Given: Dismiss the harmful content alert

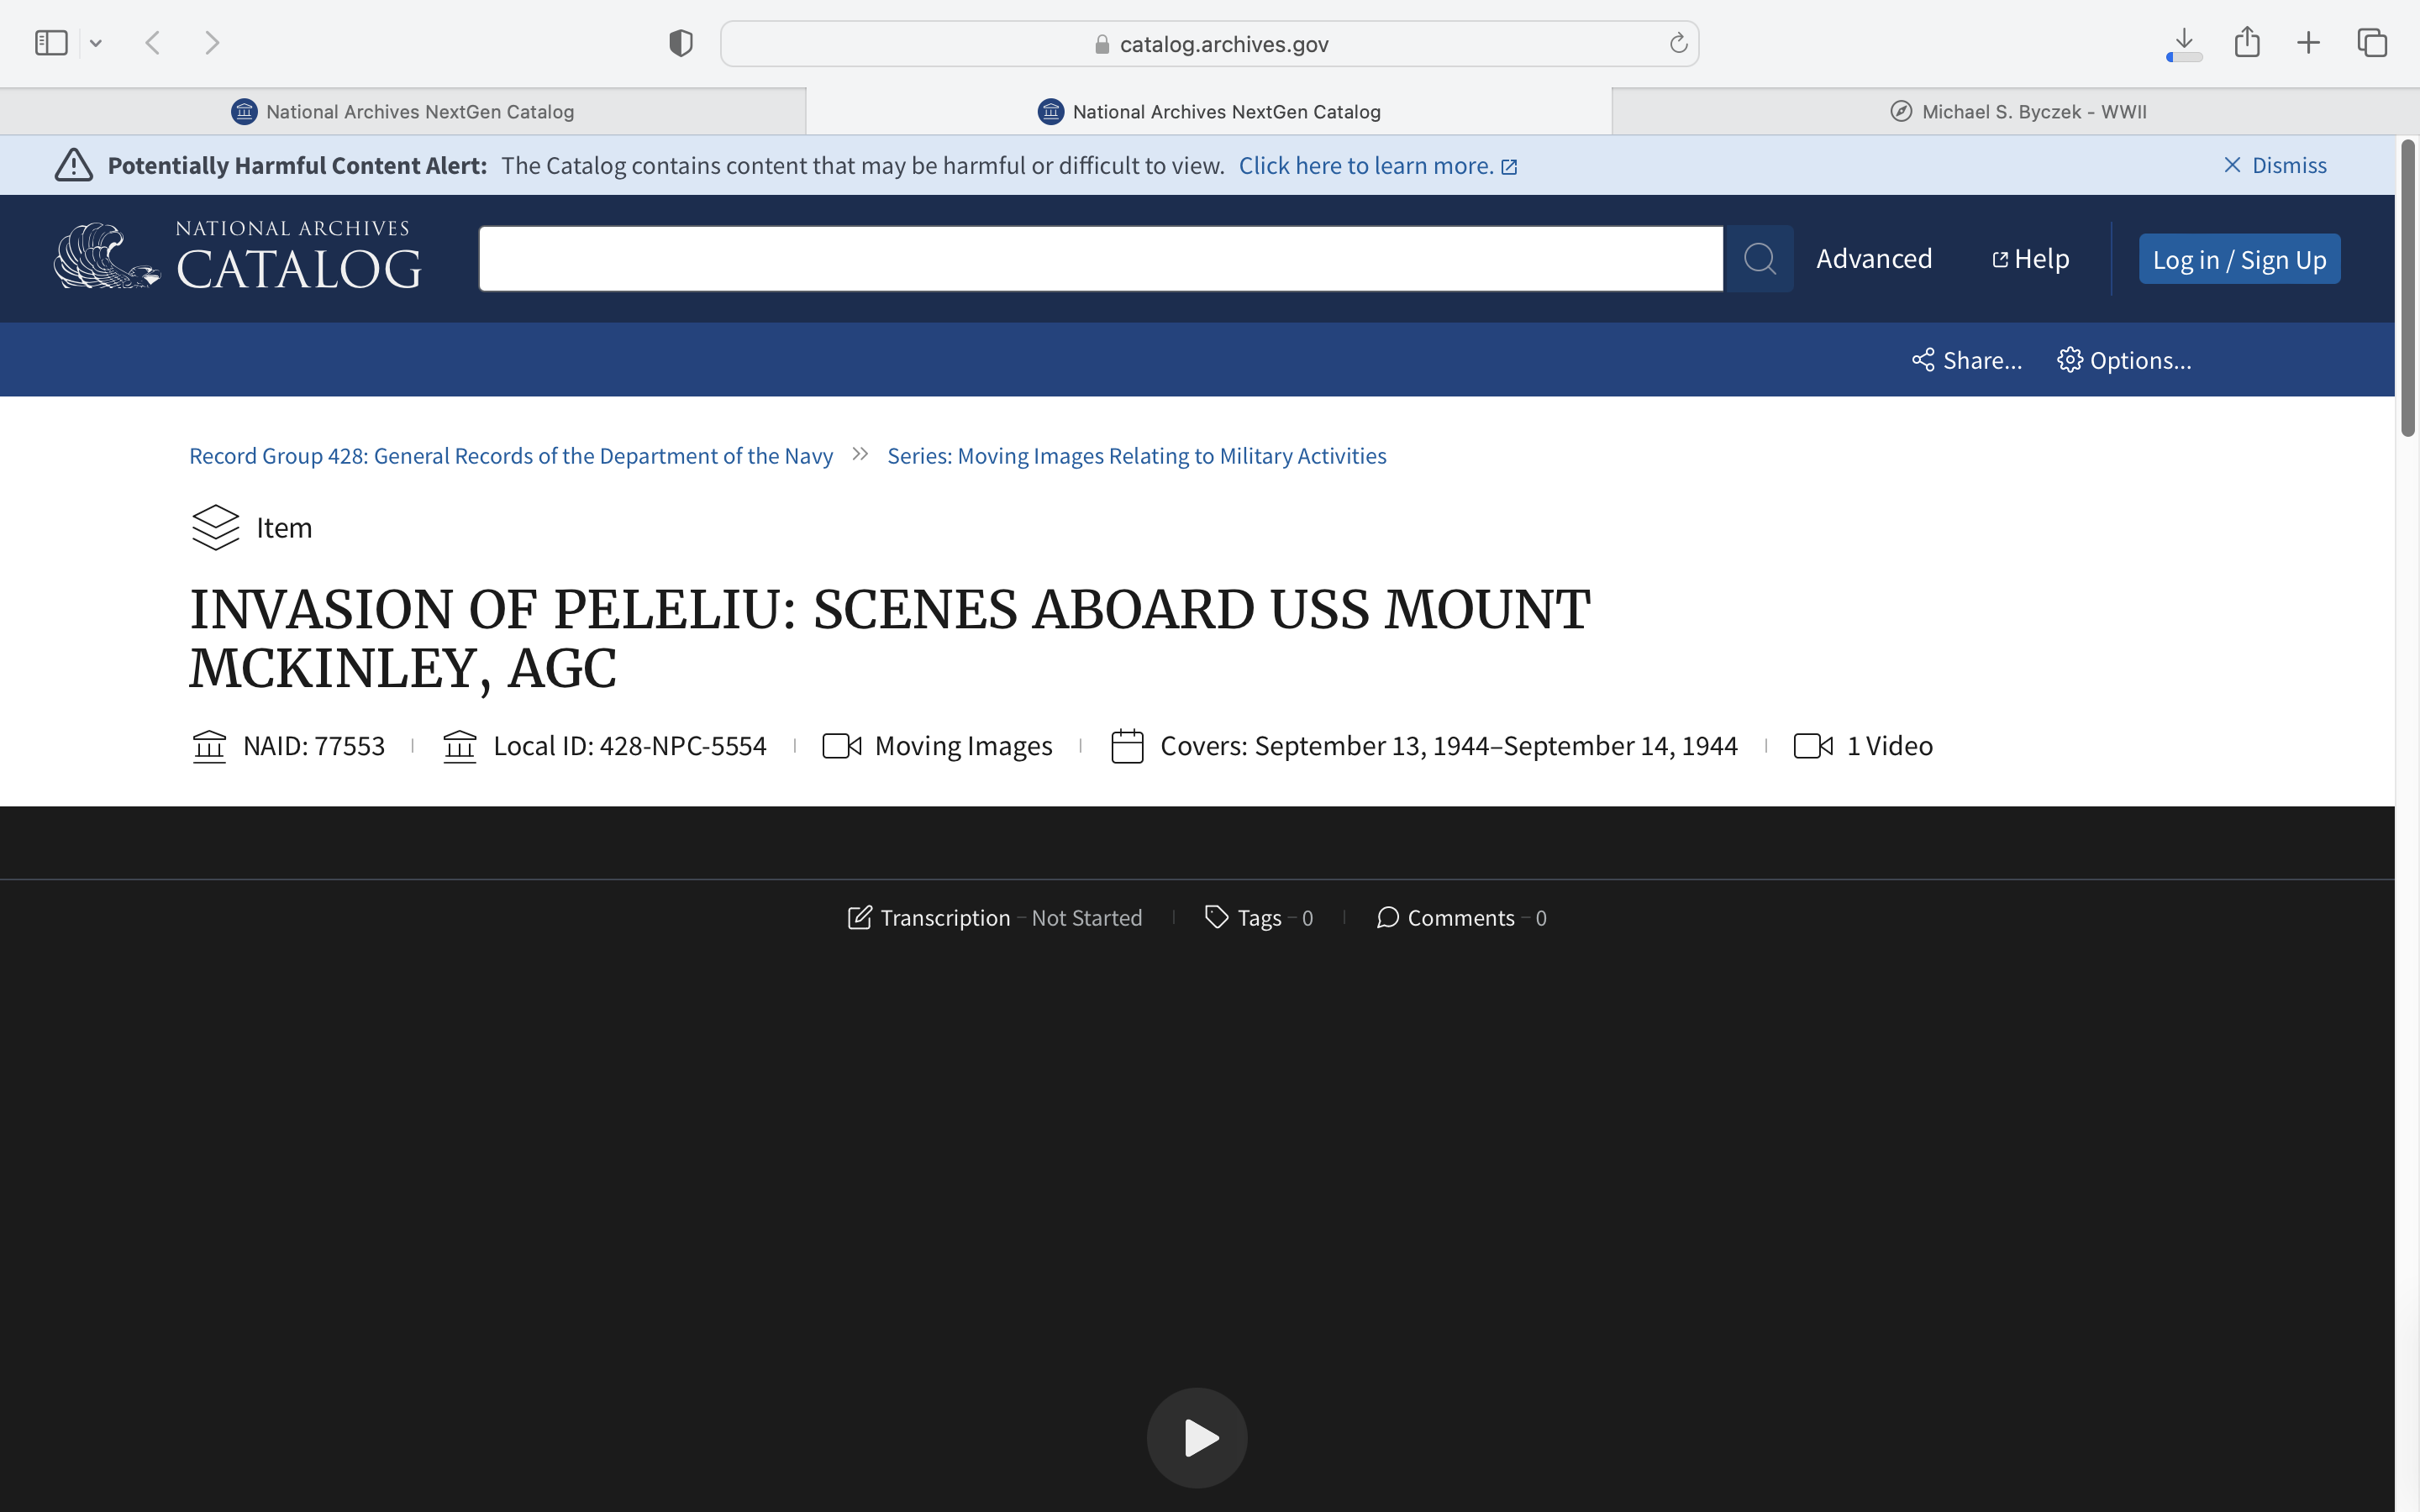Looking at the screenshot, I should pos(2275,165).
